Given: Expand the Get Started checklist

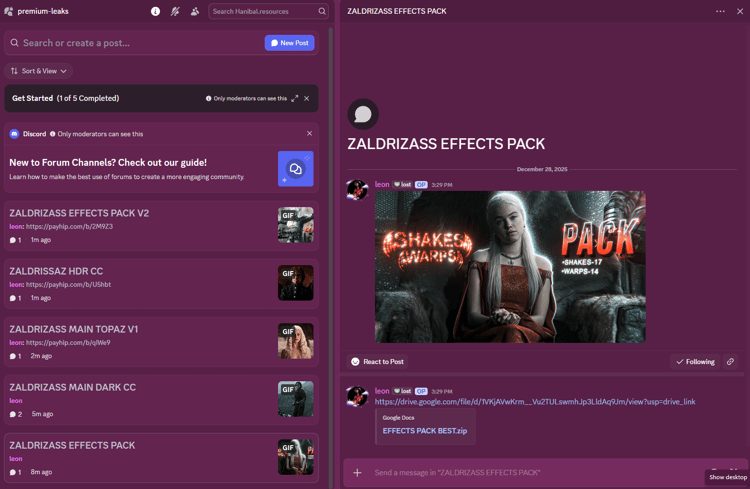Looking at the screenshot, I should (x=295, y=99).
